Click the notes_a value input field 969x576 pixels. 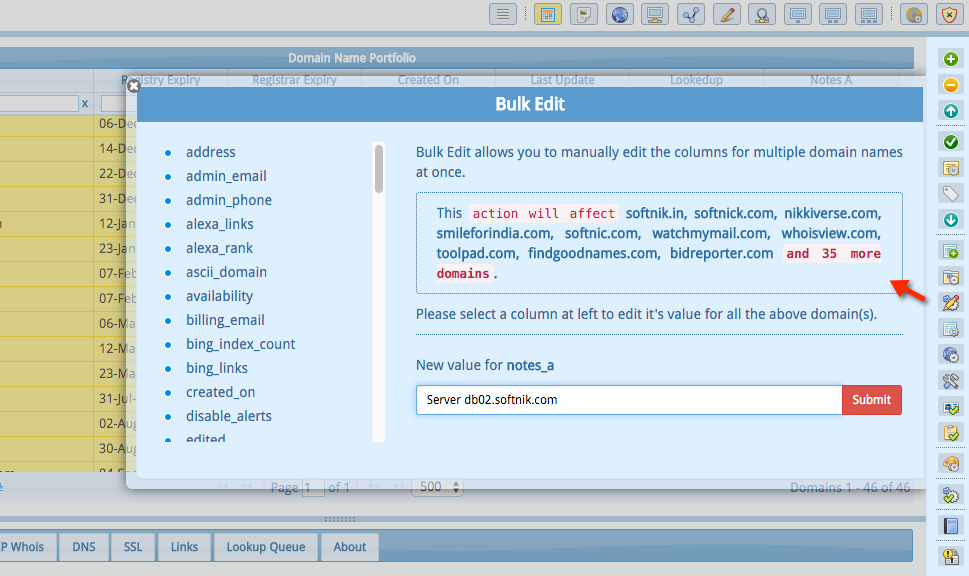(629, 400)
